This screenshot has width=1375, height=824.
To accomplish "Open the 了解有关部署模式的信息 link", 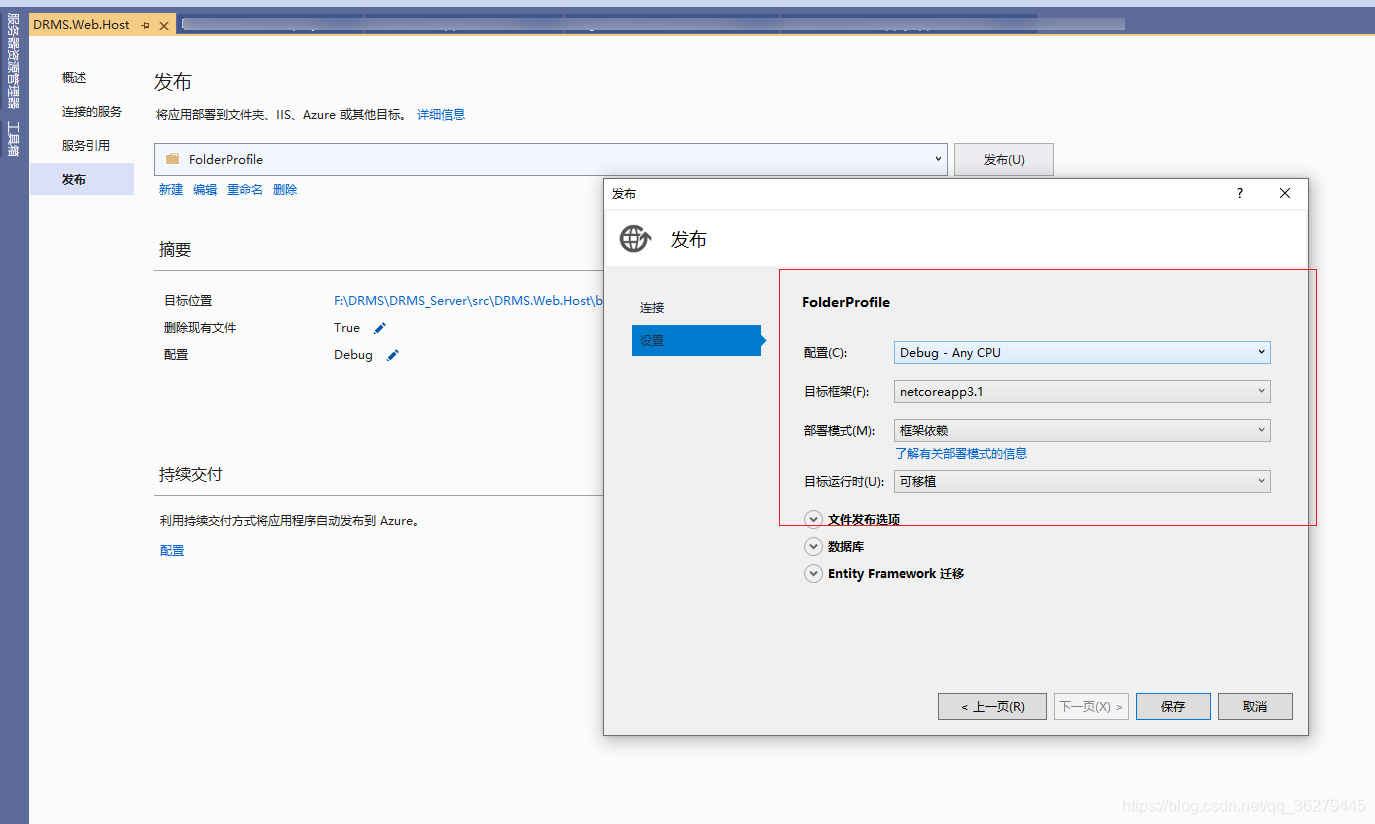I will tap(961, 453).
